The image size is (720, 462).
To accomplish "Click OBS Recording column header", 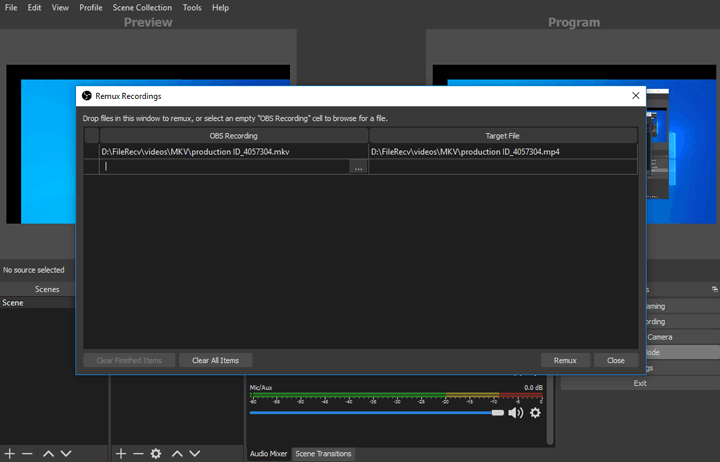I will [x=234, y=136].
